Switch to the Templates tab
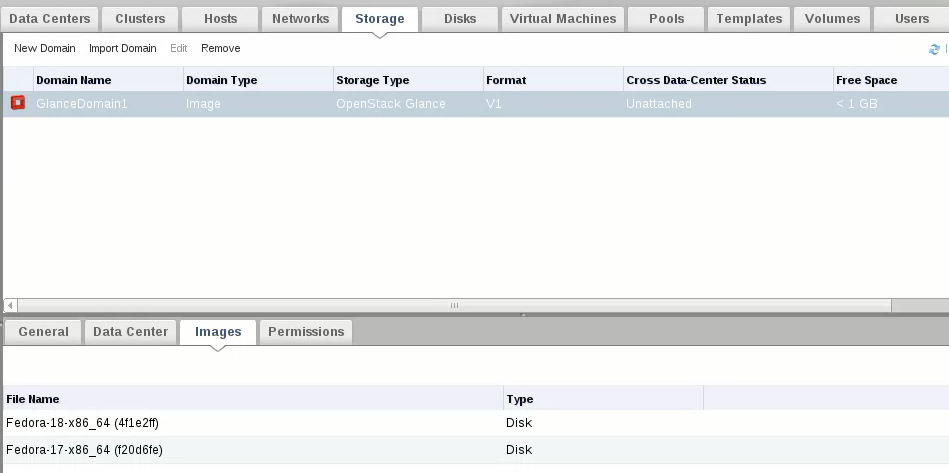Screen dimensions: 949x473 (749, 19)
